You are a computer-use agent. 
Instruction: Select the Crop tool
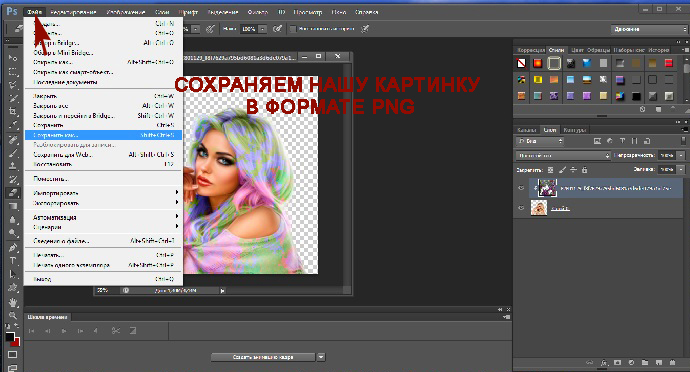pos(13,111)
